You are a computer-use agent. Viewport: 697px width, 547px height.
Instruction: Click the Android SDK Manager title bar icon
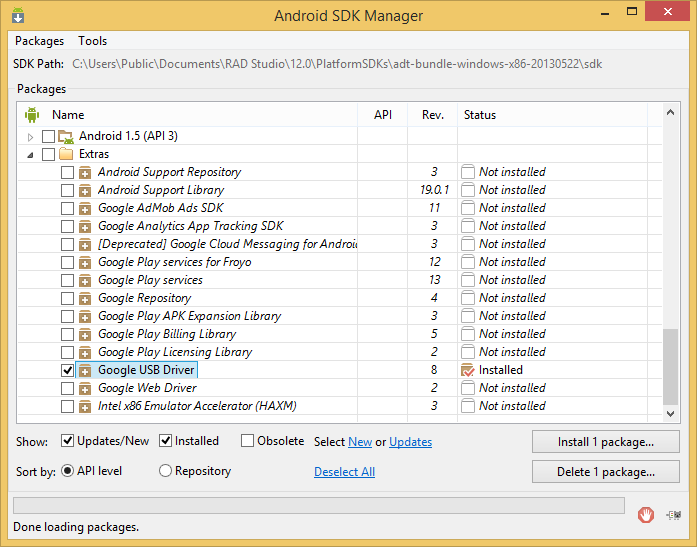[18, 15]
